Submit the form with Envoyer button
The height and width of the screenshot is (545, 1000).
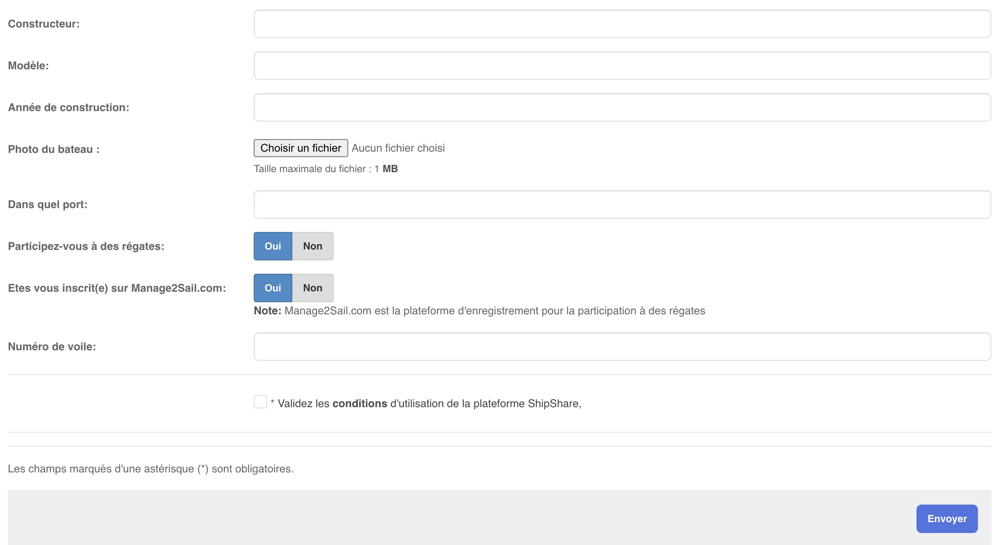pyautogui.click(x=946, y=519)
